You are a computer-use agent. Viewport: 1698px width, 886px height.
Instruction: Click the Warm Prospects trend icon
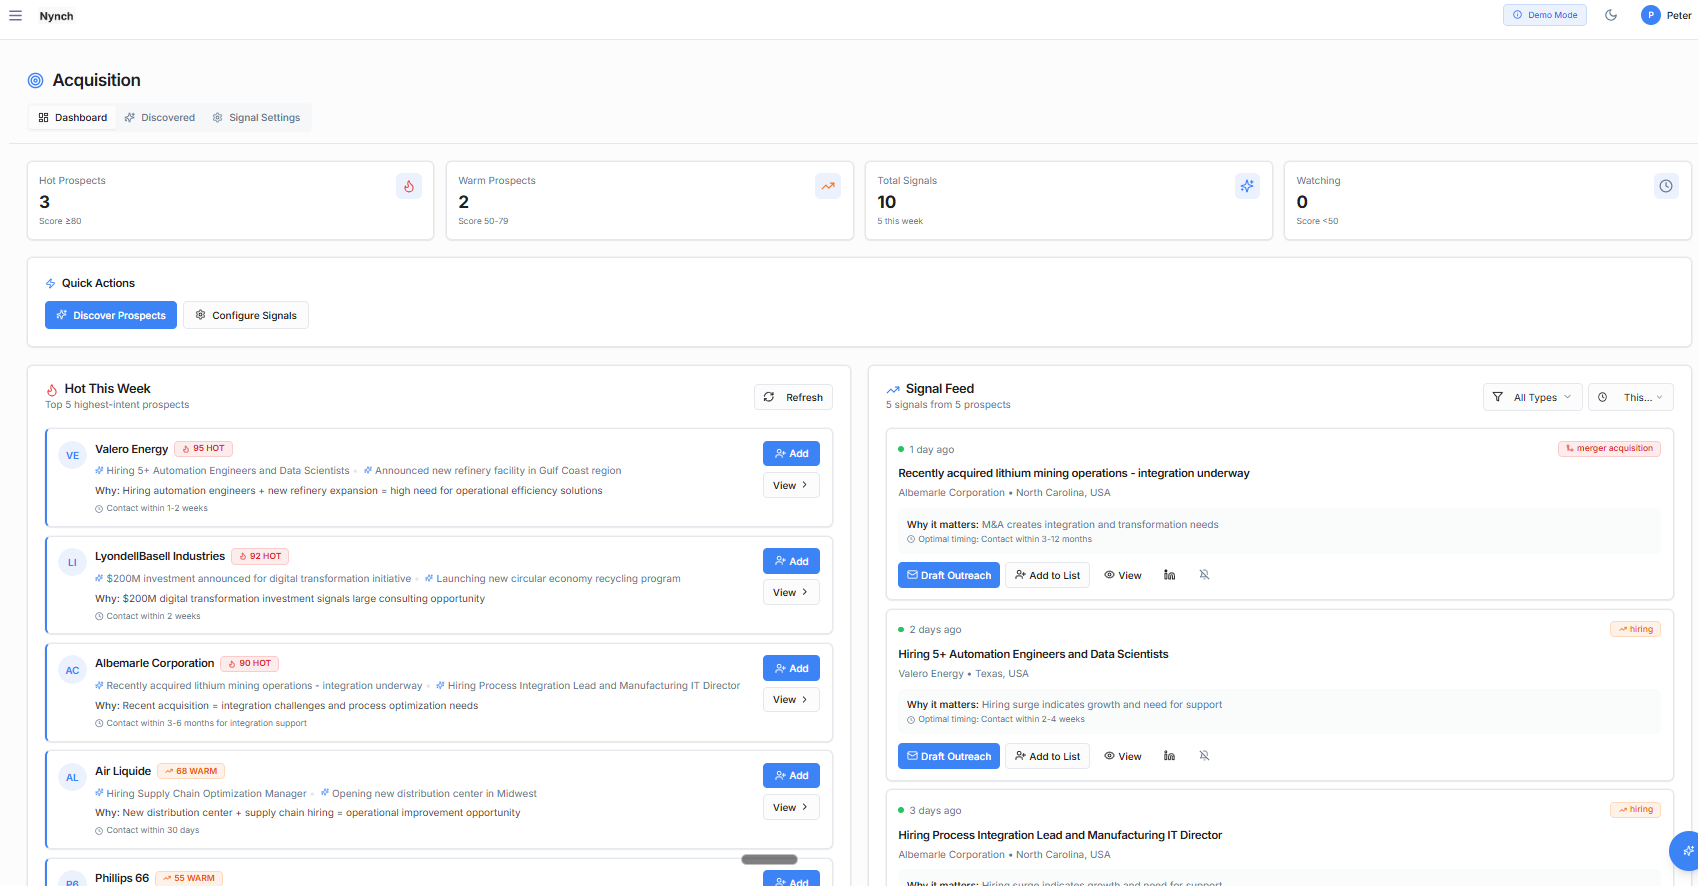(828, 186)
